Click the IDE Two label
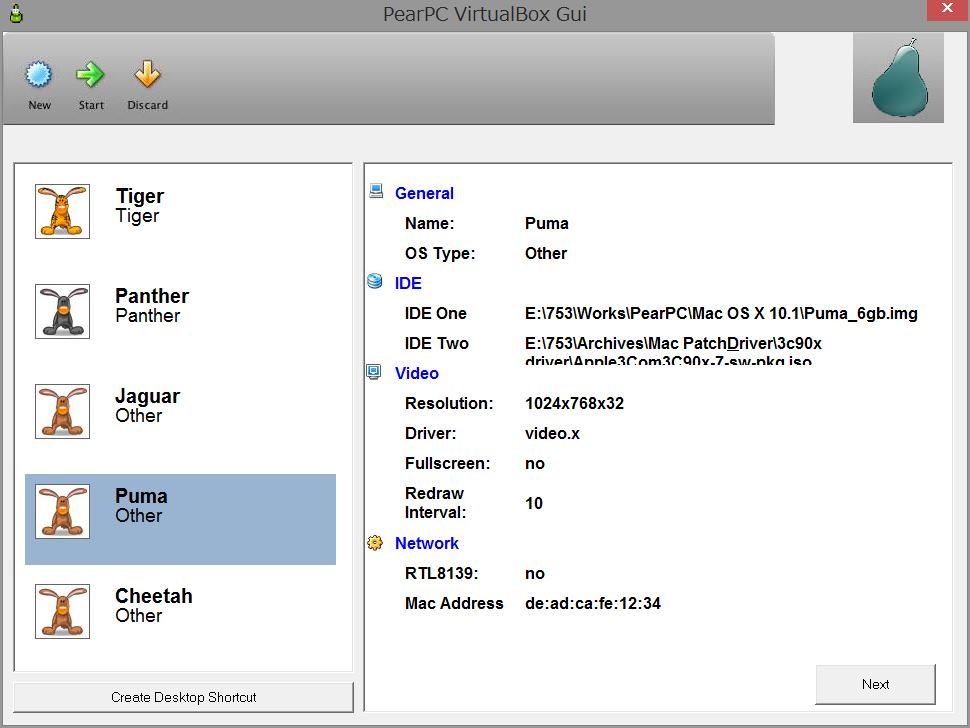The height and width of the screenshot is (728, 970). 437,343
